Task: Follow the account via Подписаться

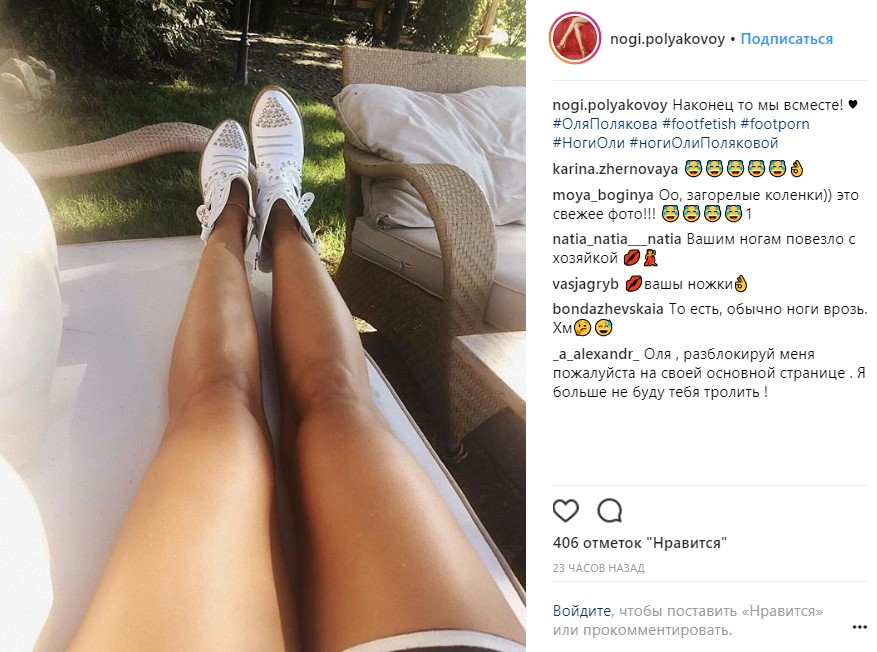Action: pos(786,39)
